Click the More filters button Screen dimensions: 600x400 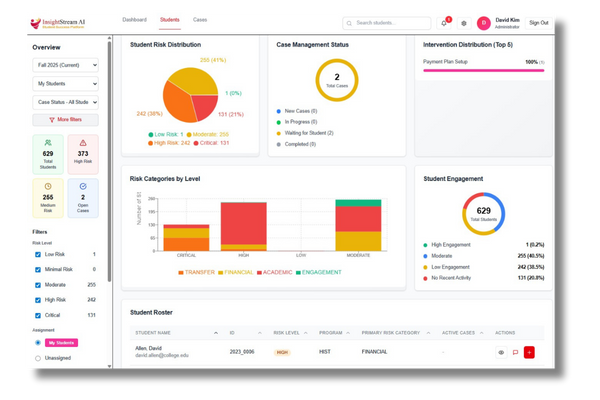coord(66,120)
